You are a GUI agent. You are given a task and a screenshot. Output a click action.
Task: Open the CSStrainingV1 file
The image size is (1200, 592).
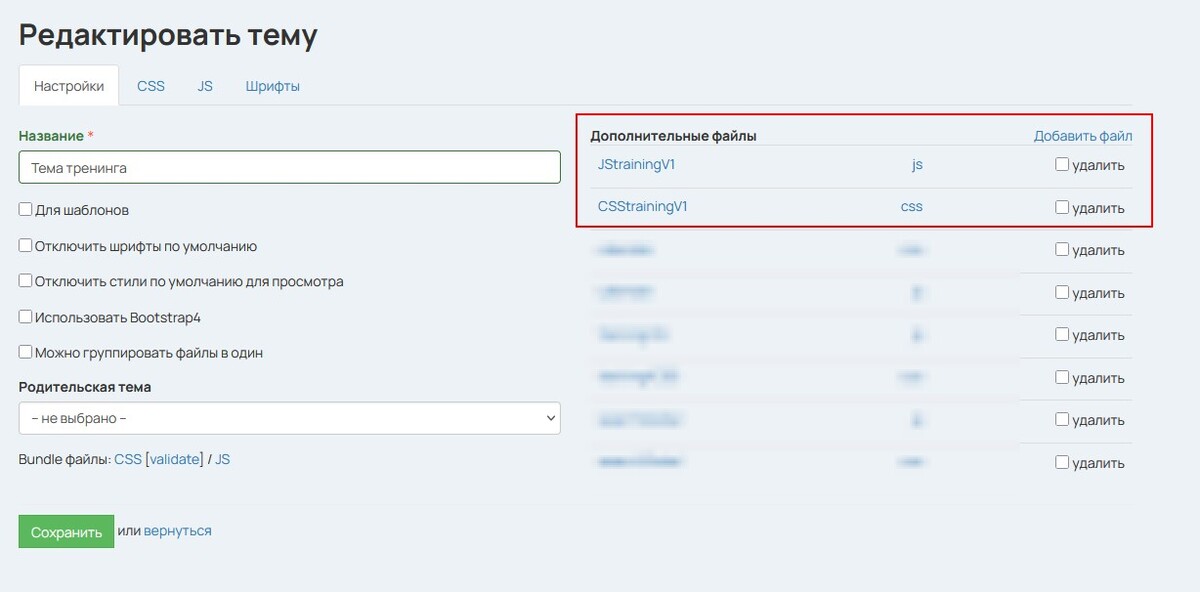[642, 207]
